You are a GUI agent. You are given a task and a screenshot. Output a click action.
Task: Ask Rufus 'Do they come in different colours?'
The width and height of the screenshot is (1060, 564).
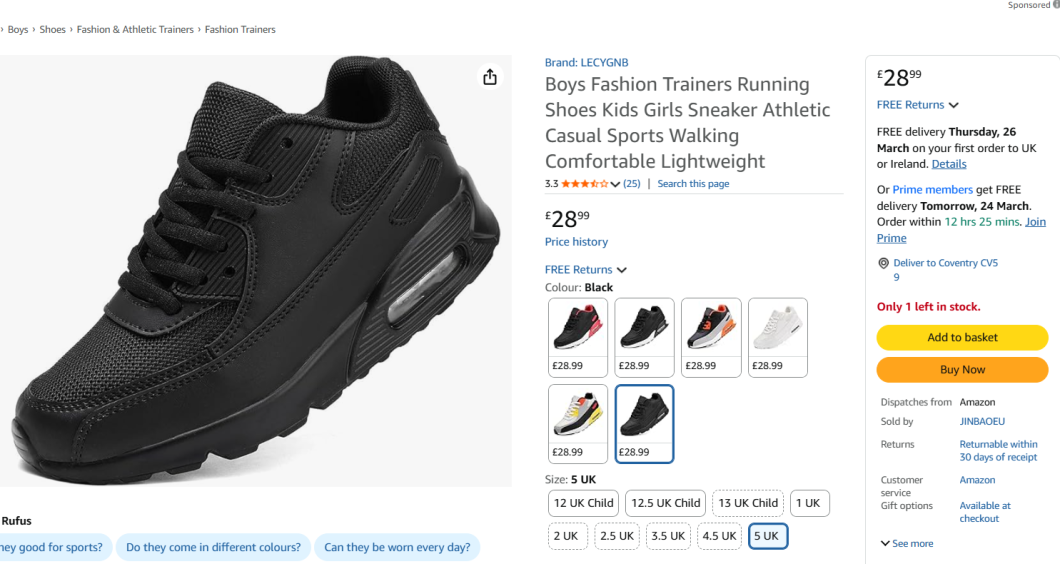(x=213, y=547)
